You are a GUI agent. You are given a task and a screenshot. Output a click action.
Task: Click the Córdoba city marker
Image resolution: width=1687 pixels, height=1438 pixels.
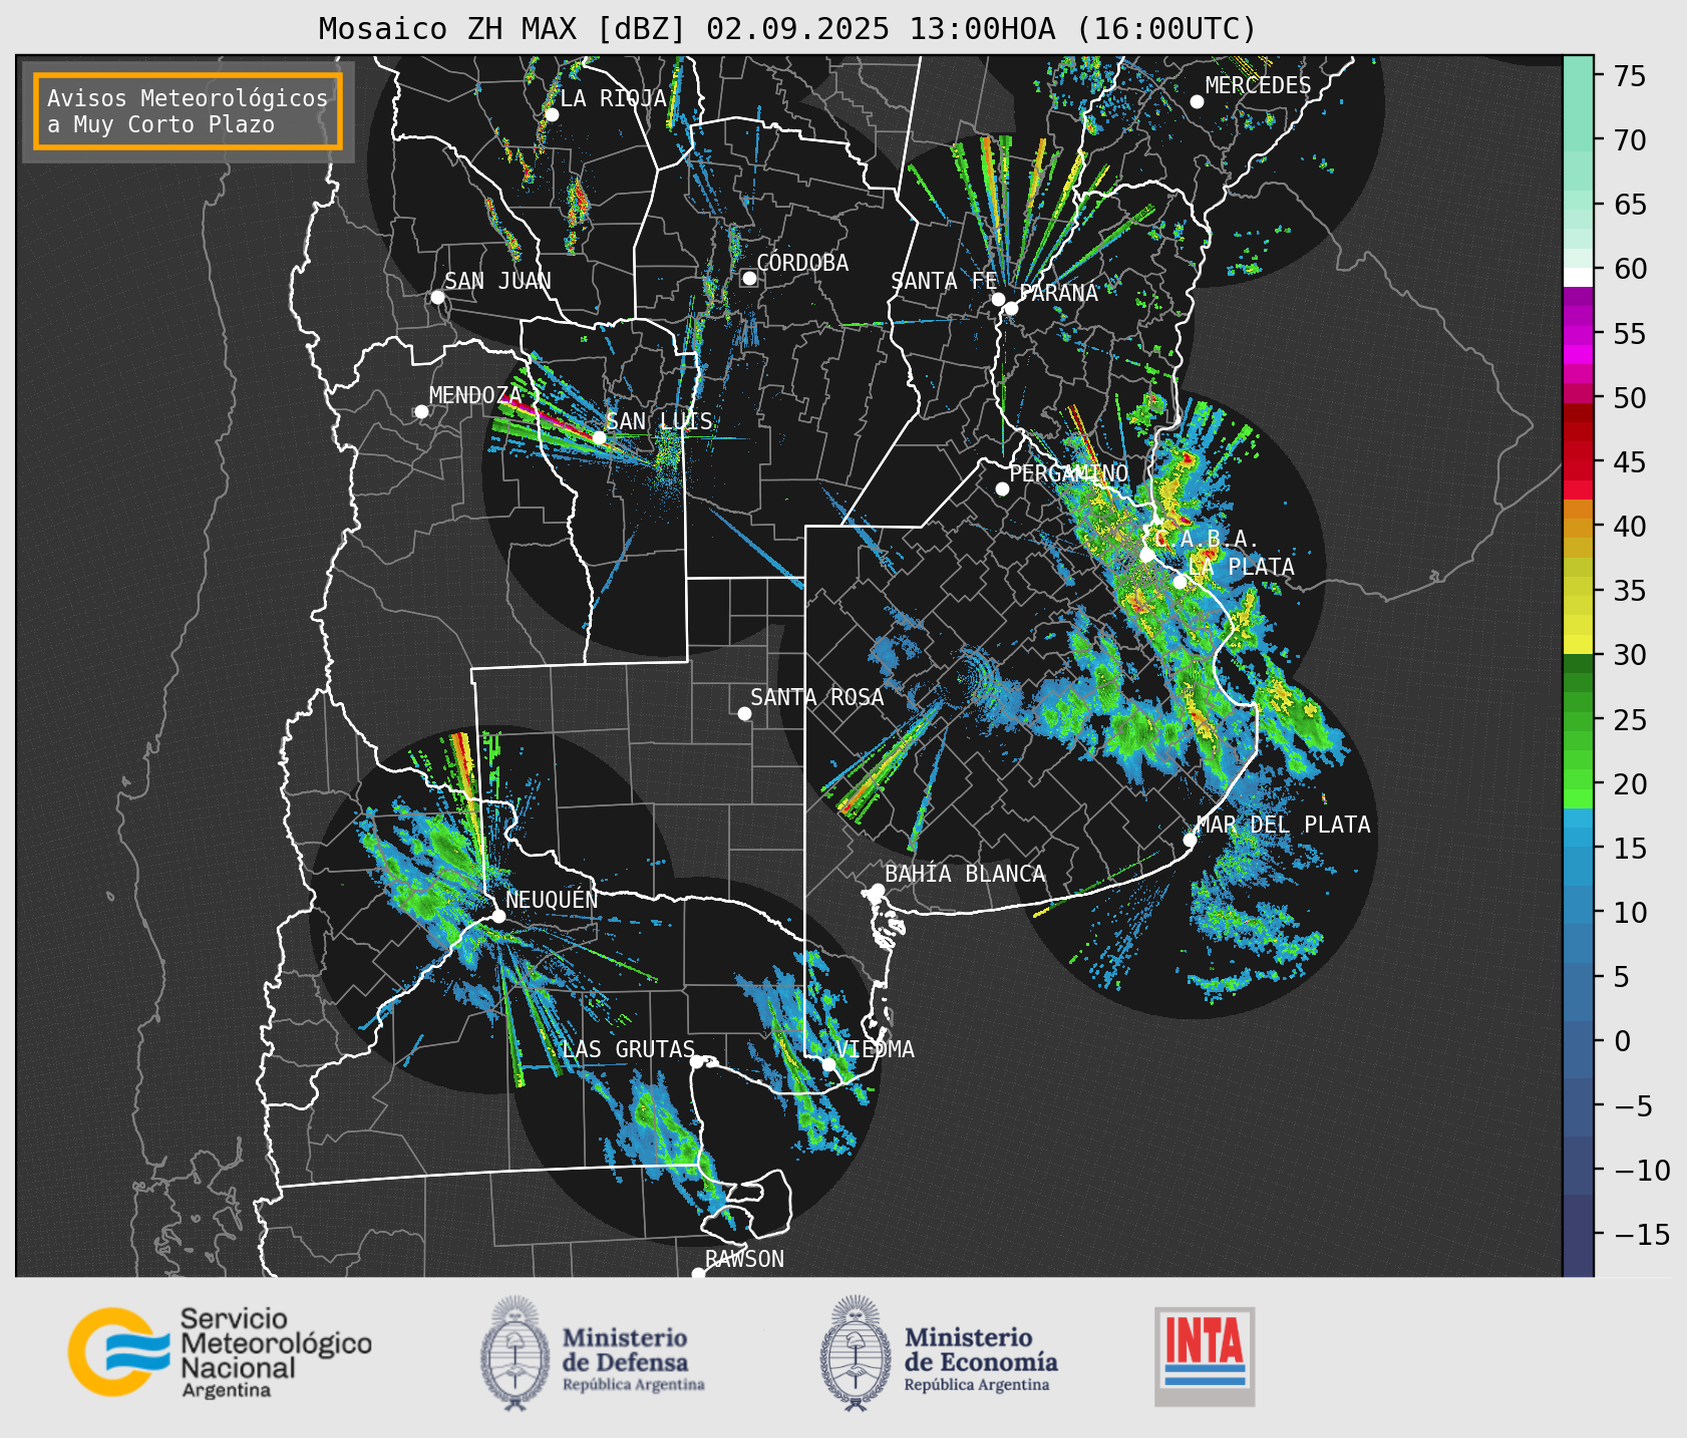(x=749, y=278)
